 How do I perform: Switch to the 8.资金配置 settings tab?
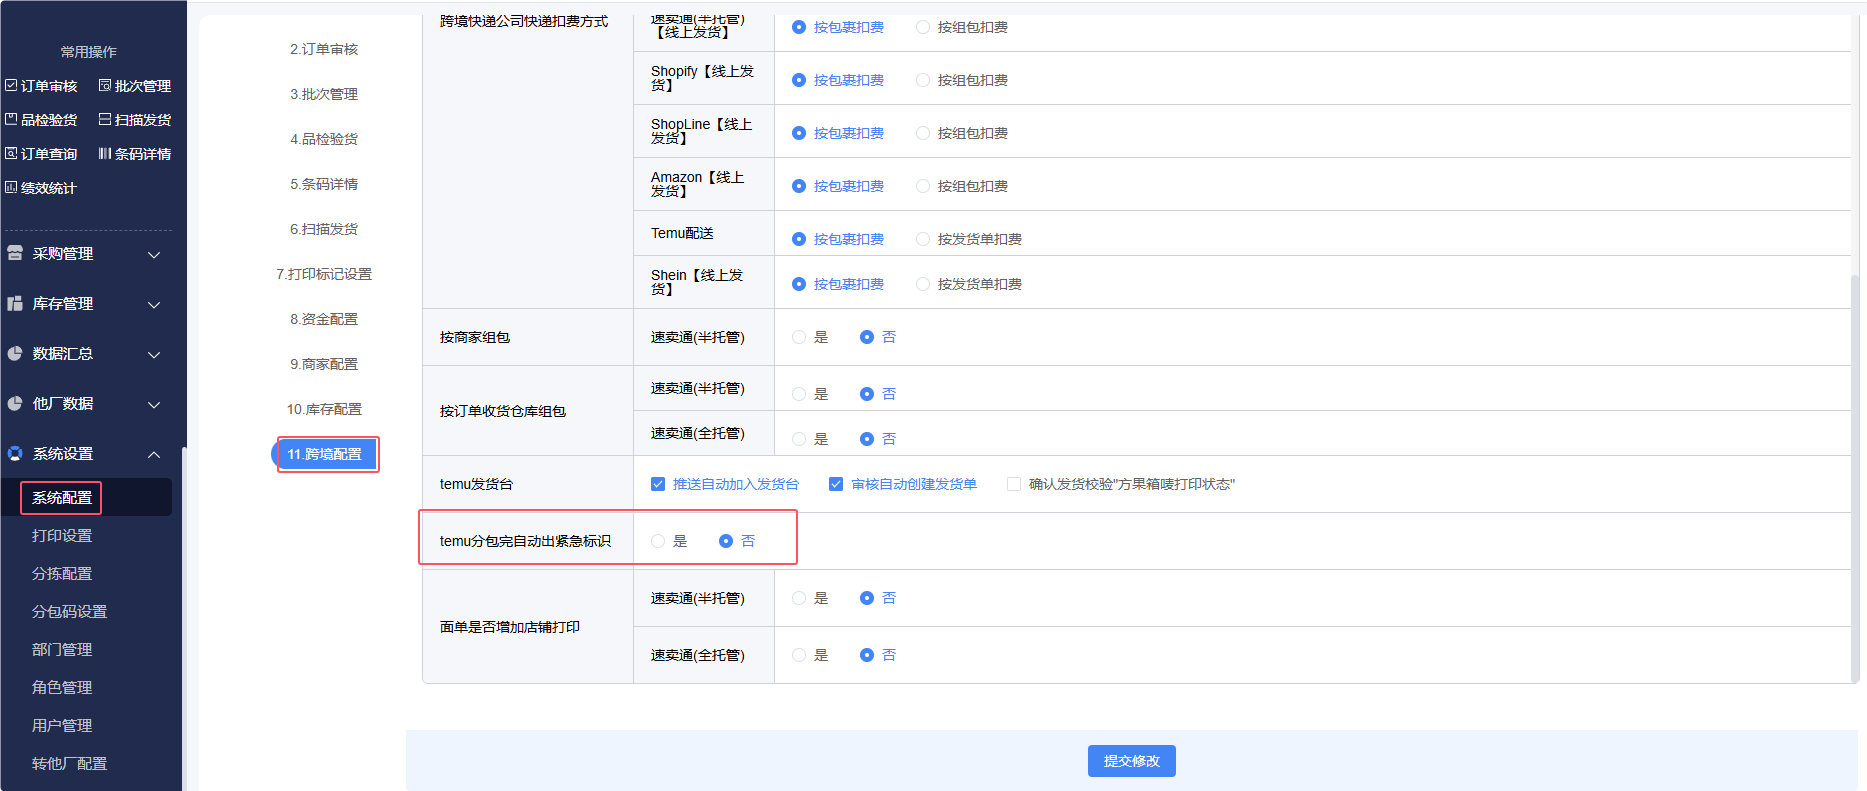[324, 319]
